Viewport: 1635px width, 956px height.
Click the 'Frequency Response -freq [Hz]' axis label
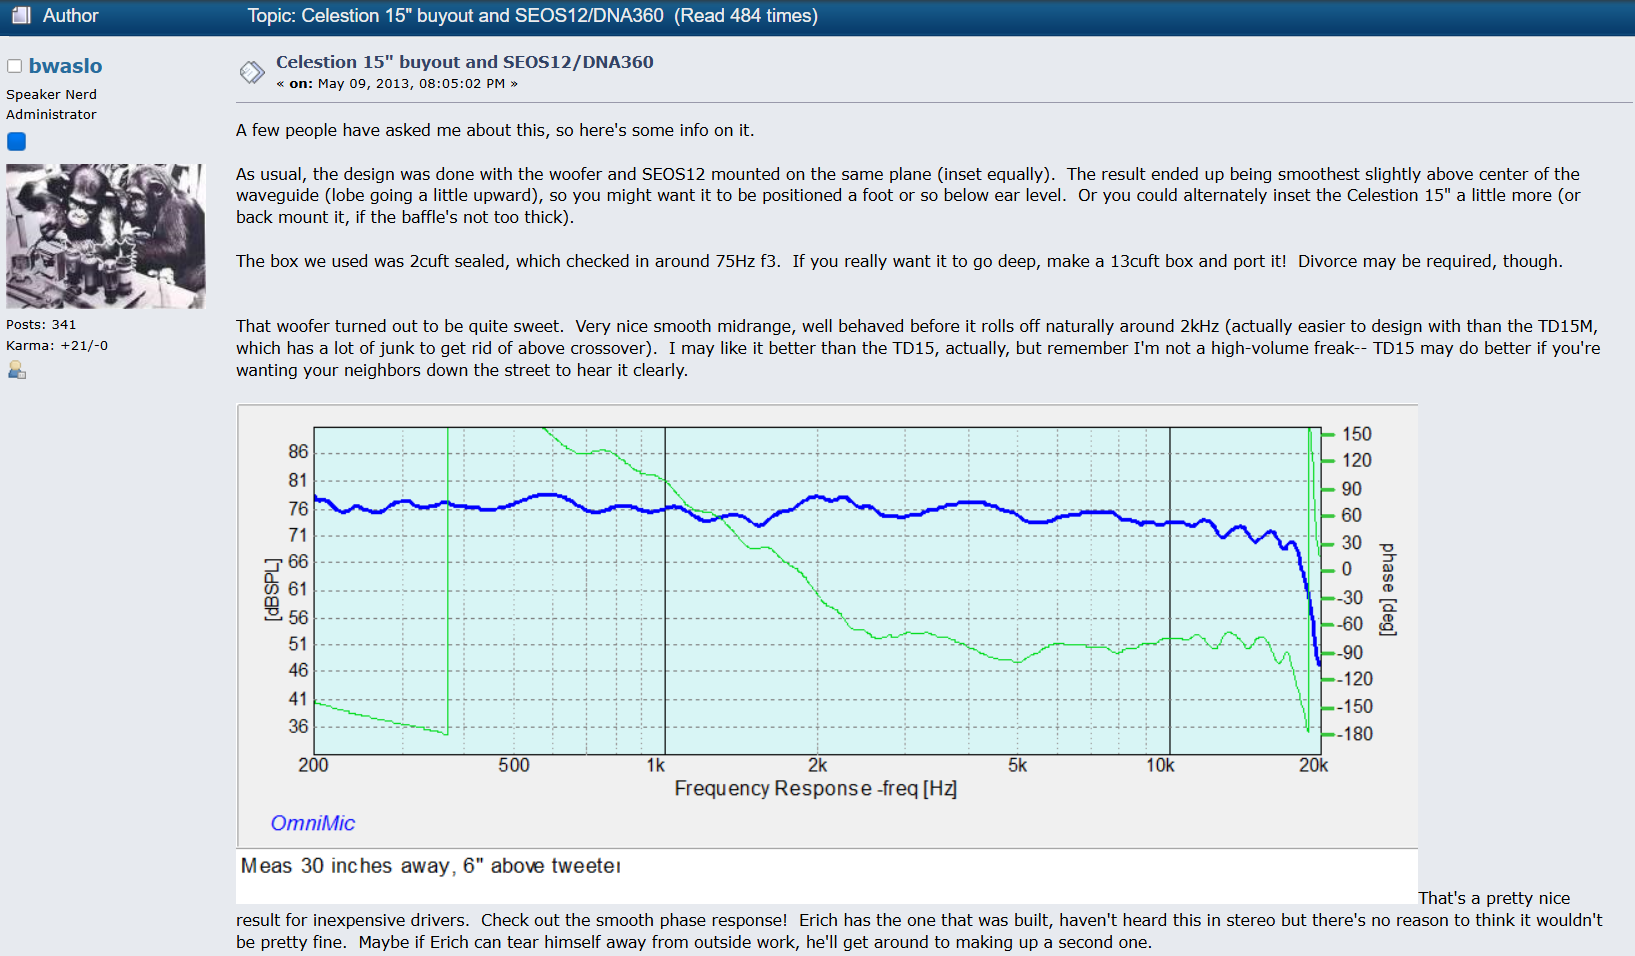pyautogui.click(x=815, y=789)
